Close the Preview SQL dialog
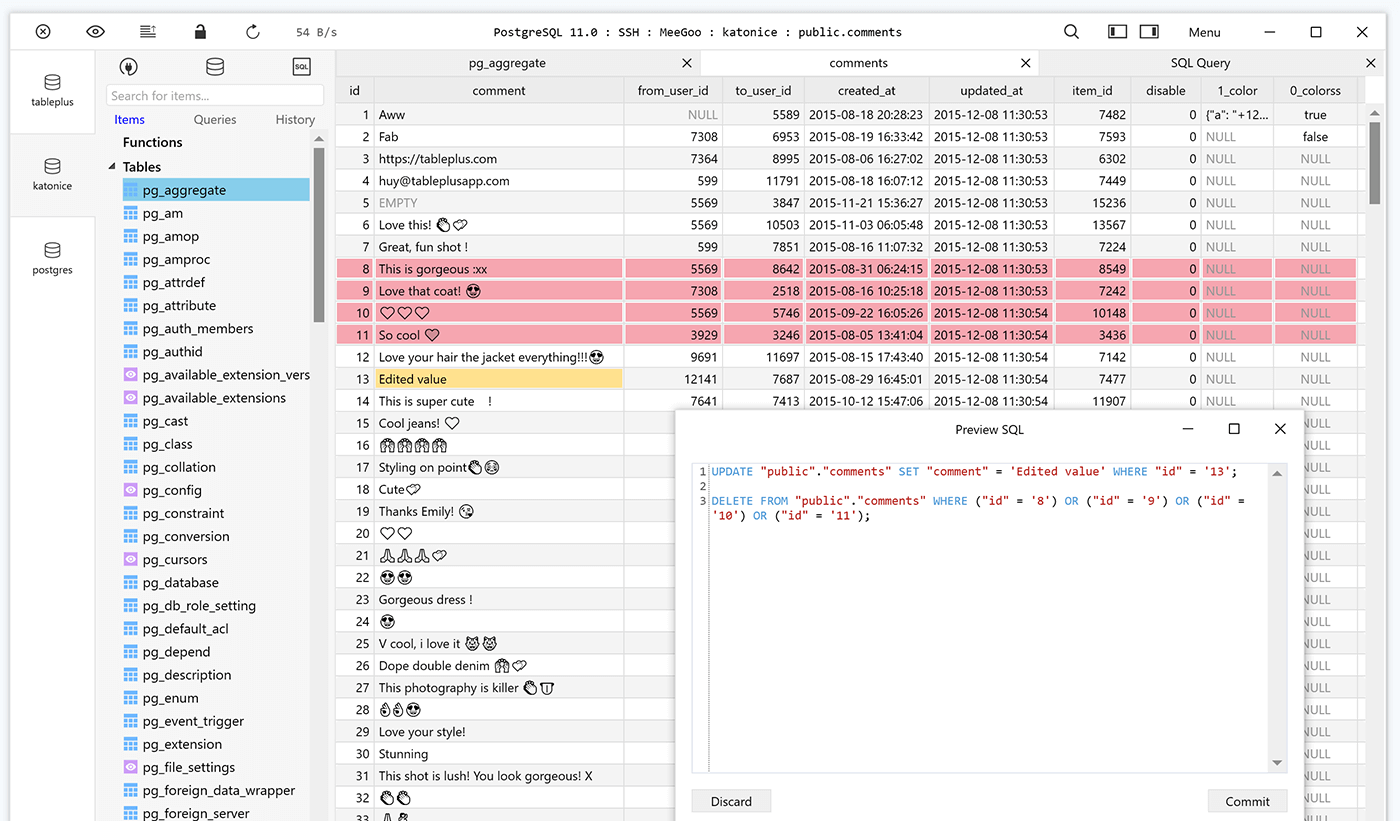The image size is (1400, 821). 1280,429
